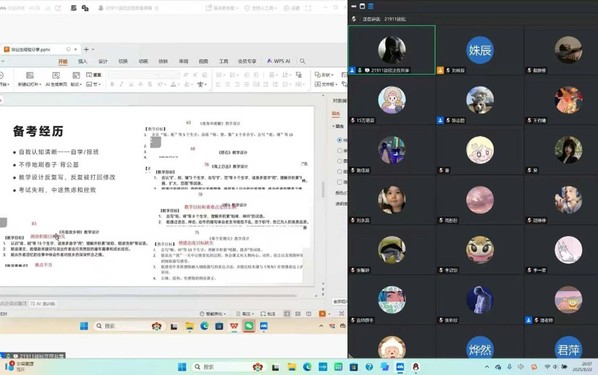Click the WPS AI ribbon tab
Screen dimensions: 598x375
tap(279, 61)
